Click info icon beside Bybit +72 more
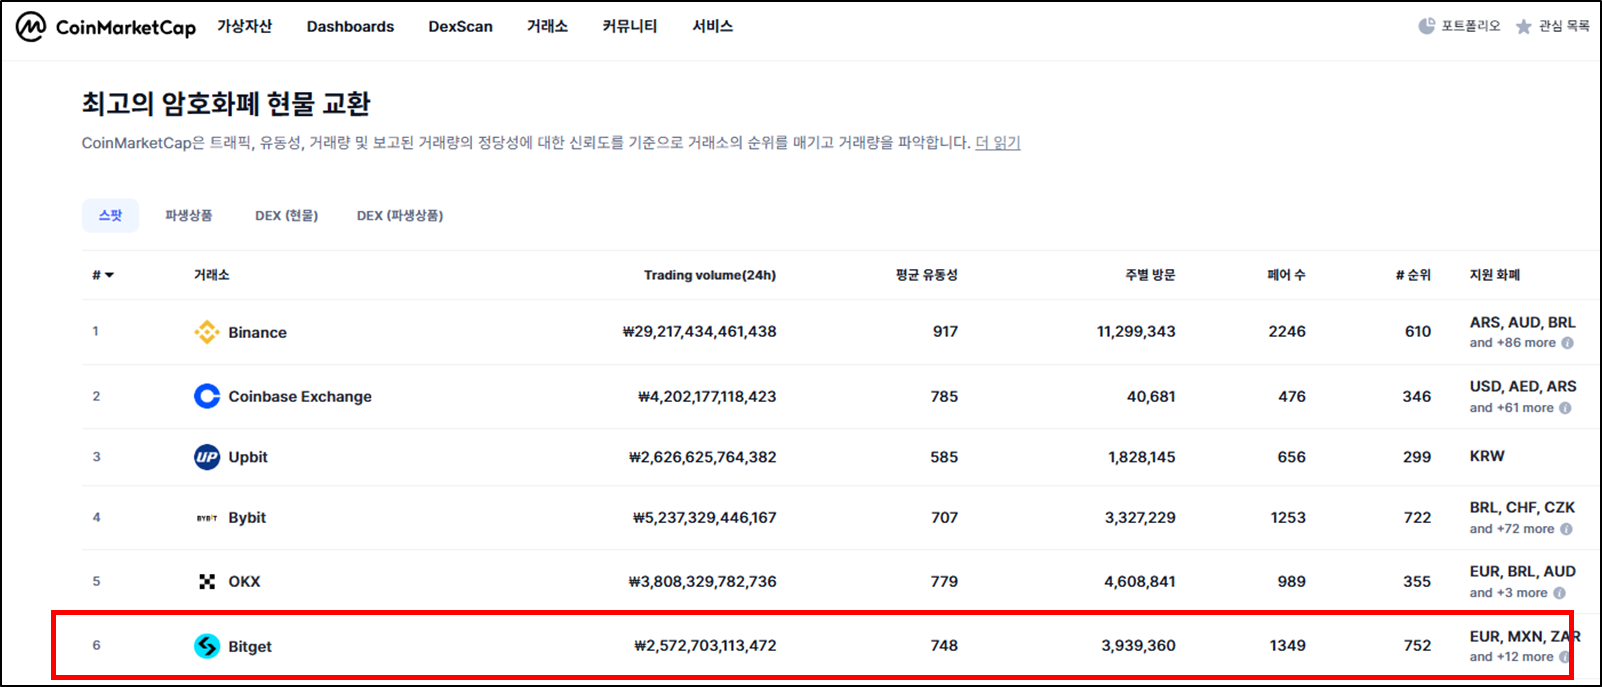Image resolution: width=1602 pixels, height=687 pixels. tap(1566, 529)
